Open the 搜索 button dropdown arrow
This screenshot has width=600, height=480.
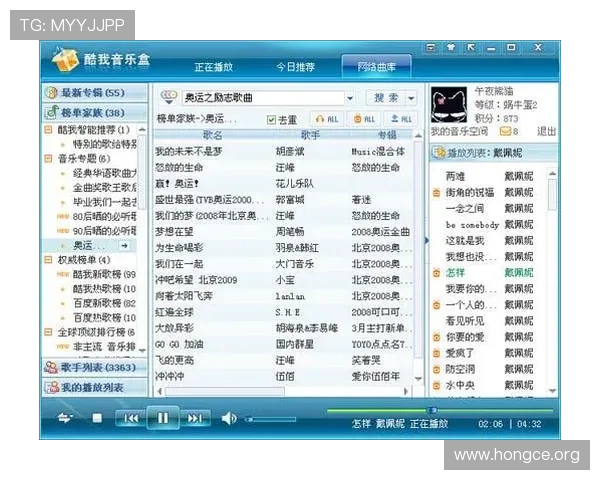(x=412, y=98)
